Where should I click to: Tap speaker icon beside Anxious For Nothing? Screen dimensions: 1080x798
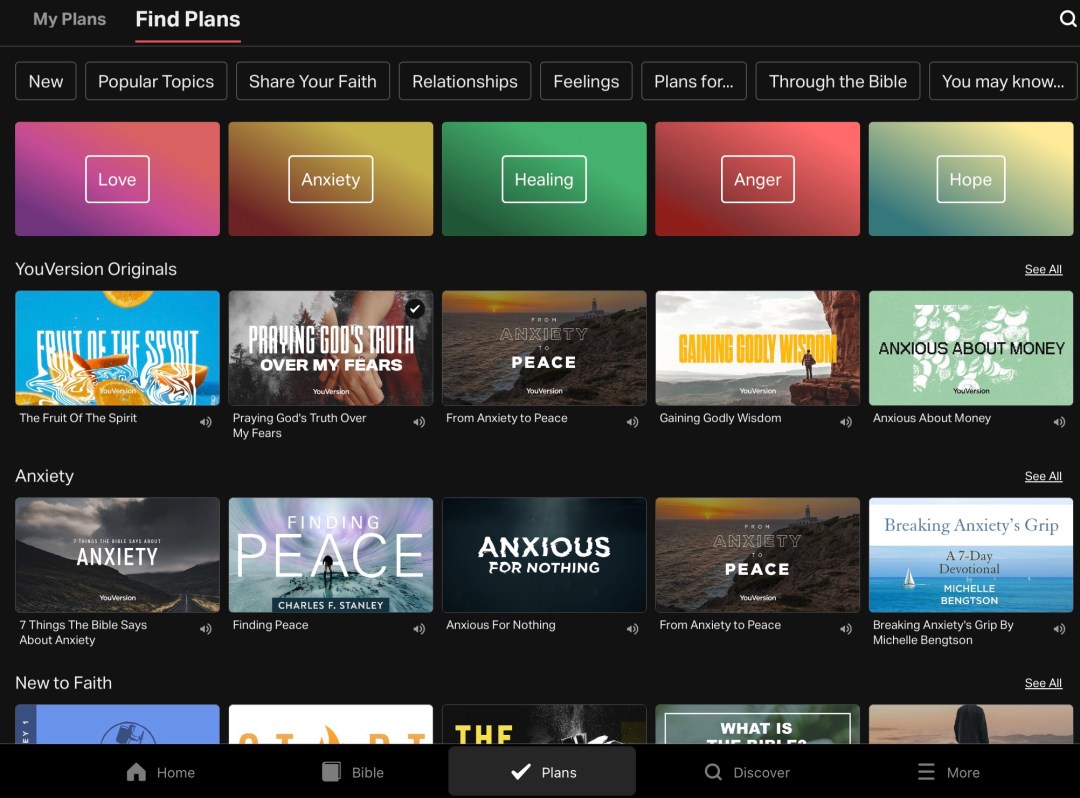(632, 629)
